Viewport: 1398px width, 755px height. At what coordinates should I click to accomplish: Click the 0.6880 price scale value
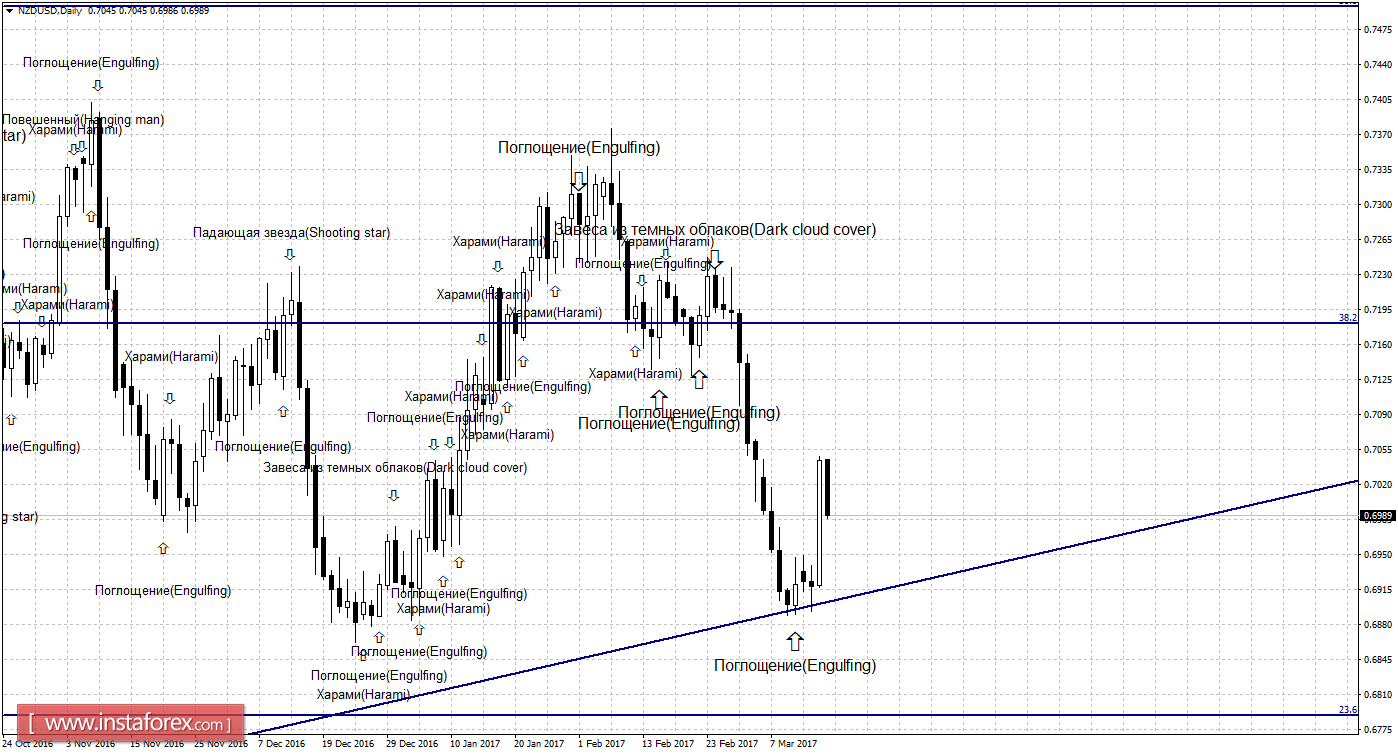click(x=1379, y=624)
